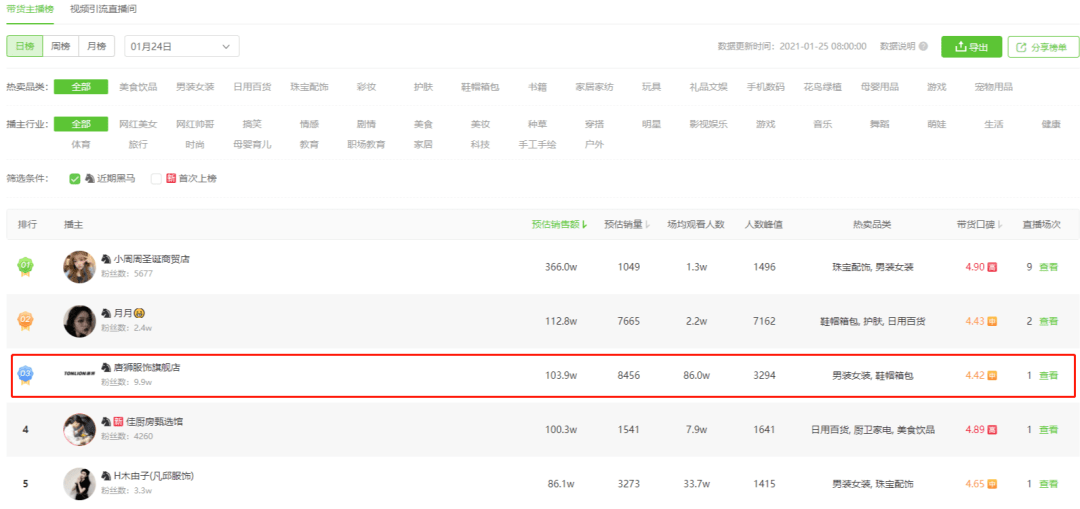Enable the 首次上榜 filter checkbox
The width and height of the screenshot is (1080, 509).
click(x=156, y=179)
